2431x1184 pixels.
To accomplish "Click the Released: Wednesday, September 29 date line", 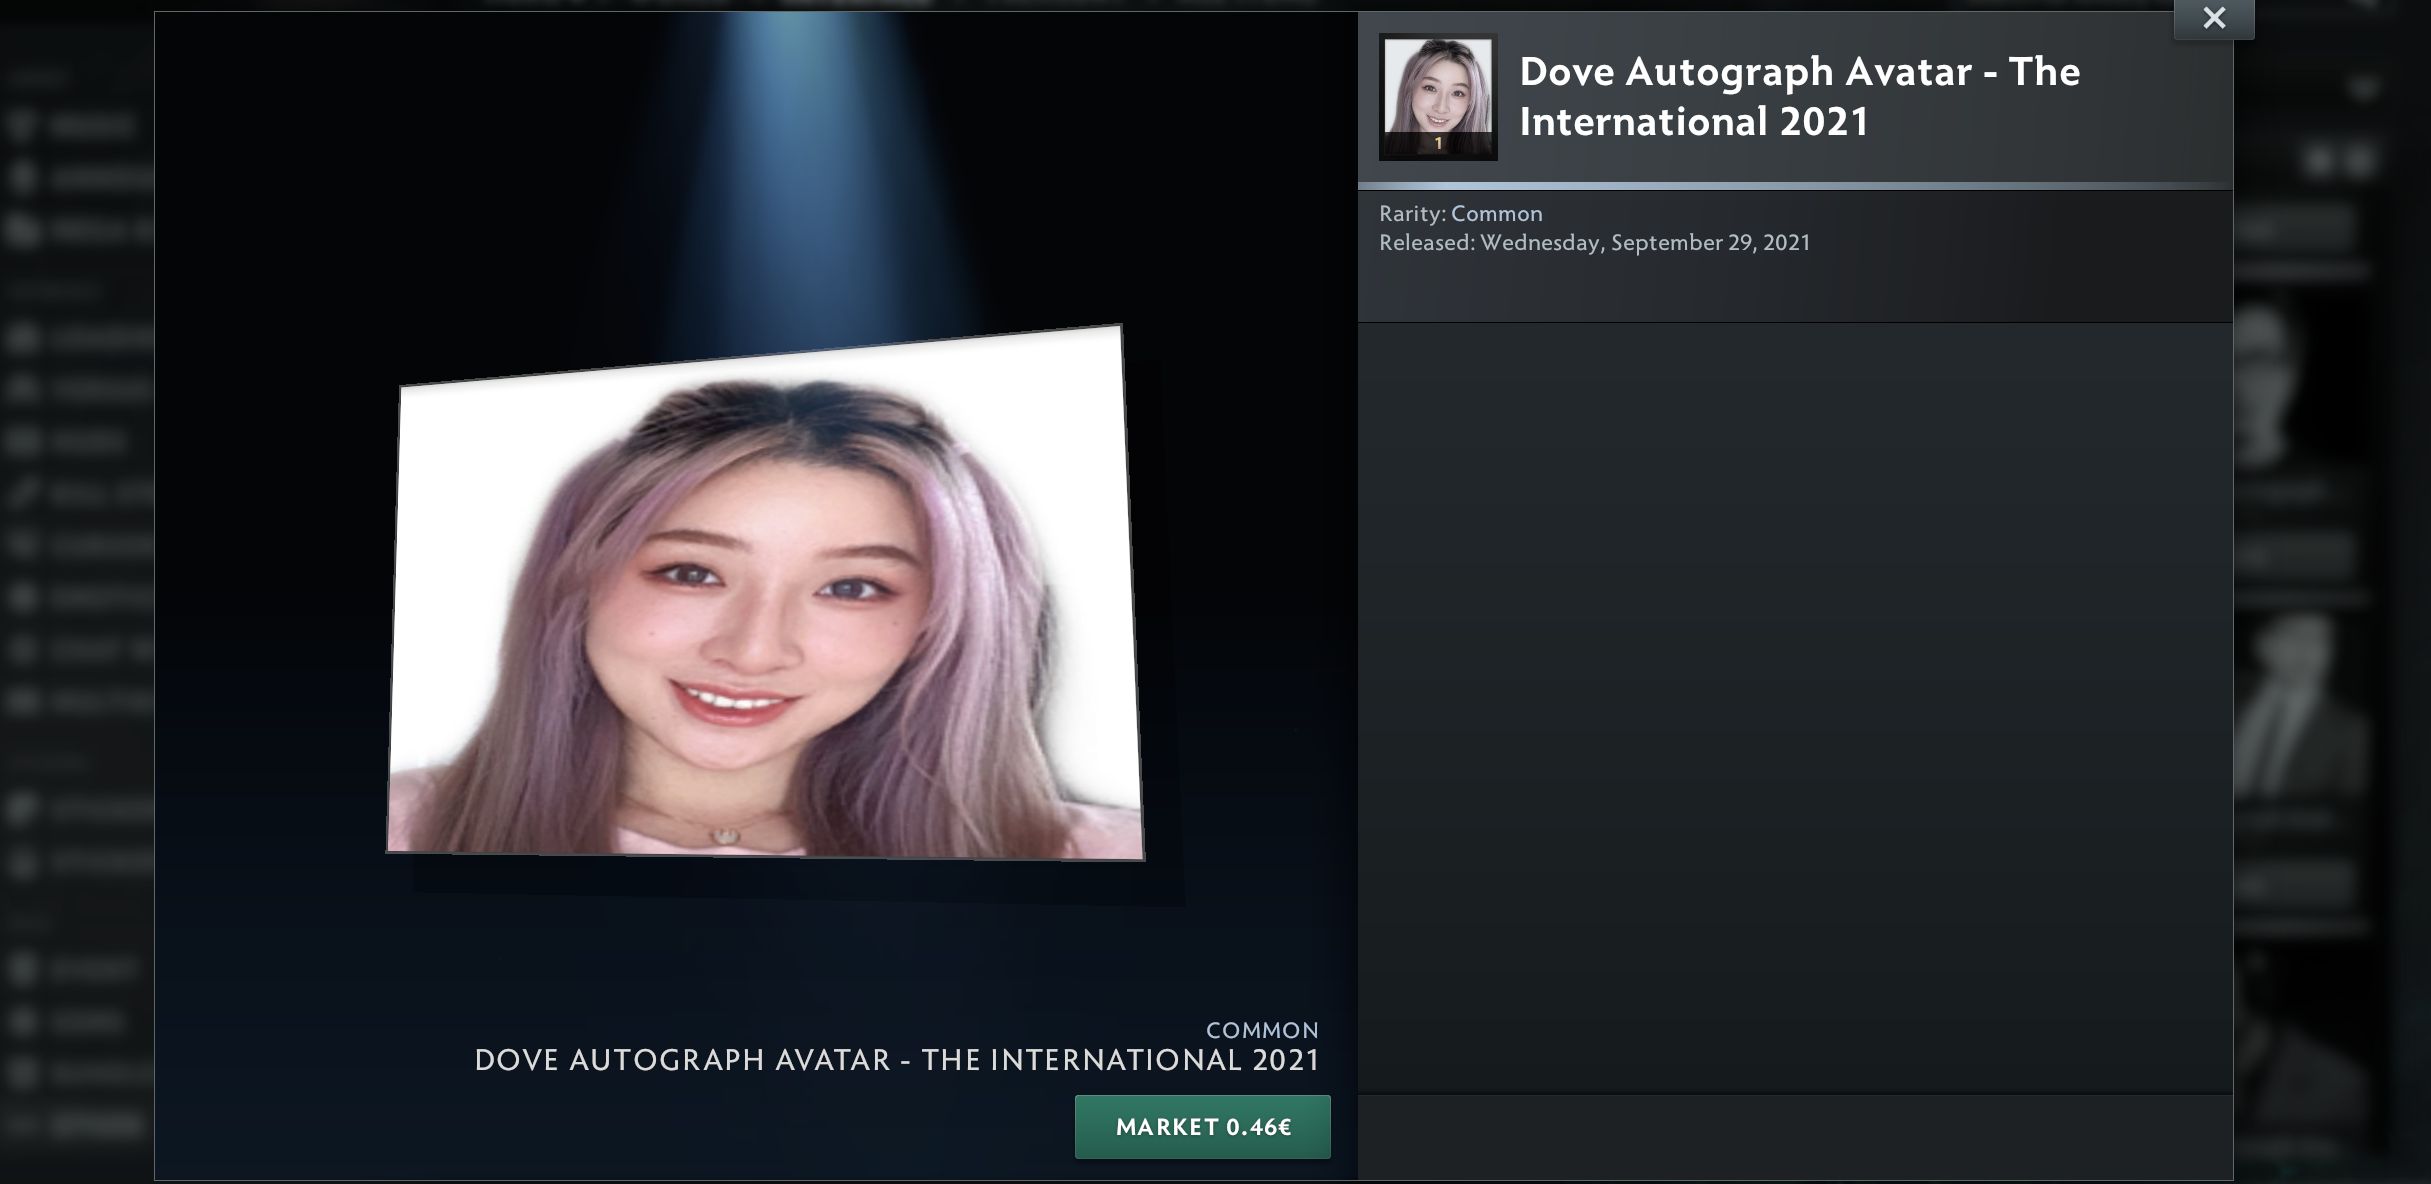I will (x=1594, y=242).
